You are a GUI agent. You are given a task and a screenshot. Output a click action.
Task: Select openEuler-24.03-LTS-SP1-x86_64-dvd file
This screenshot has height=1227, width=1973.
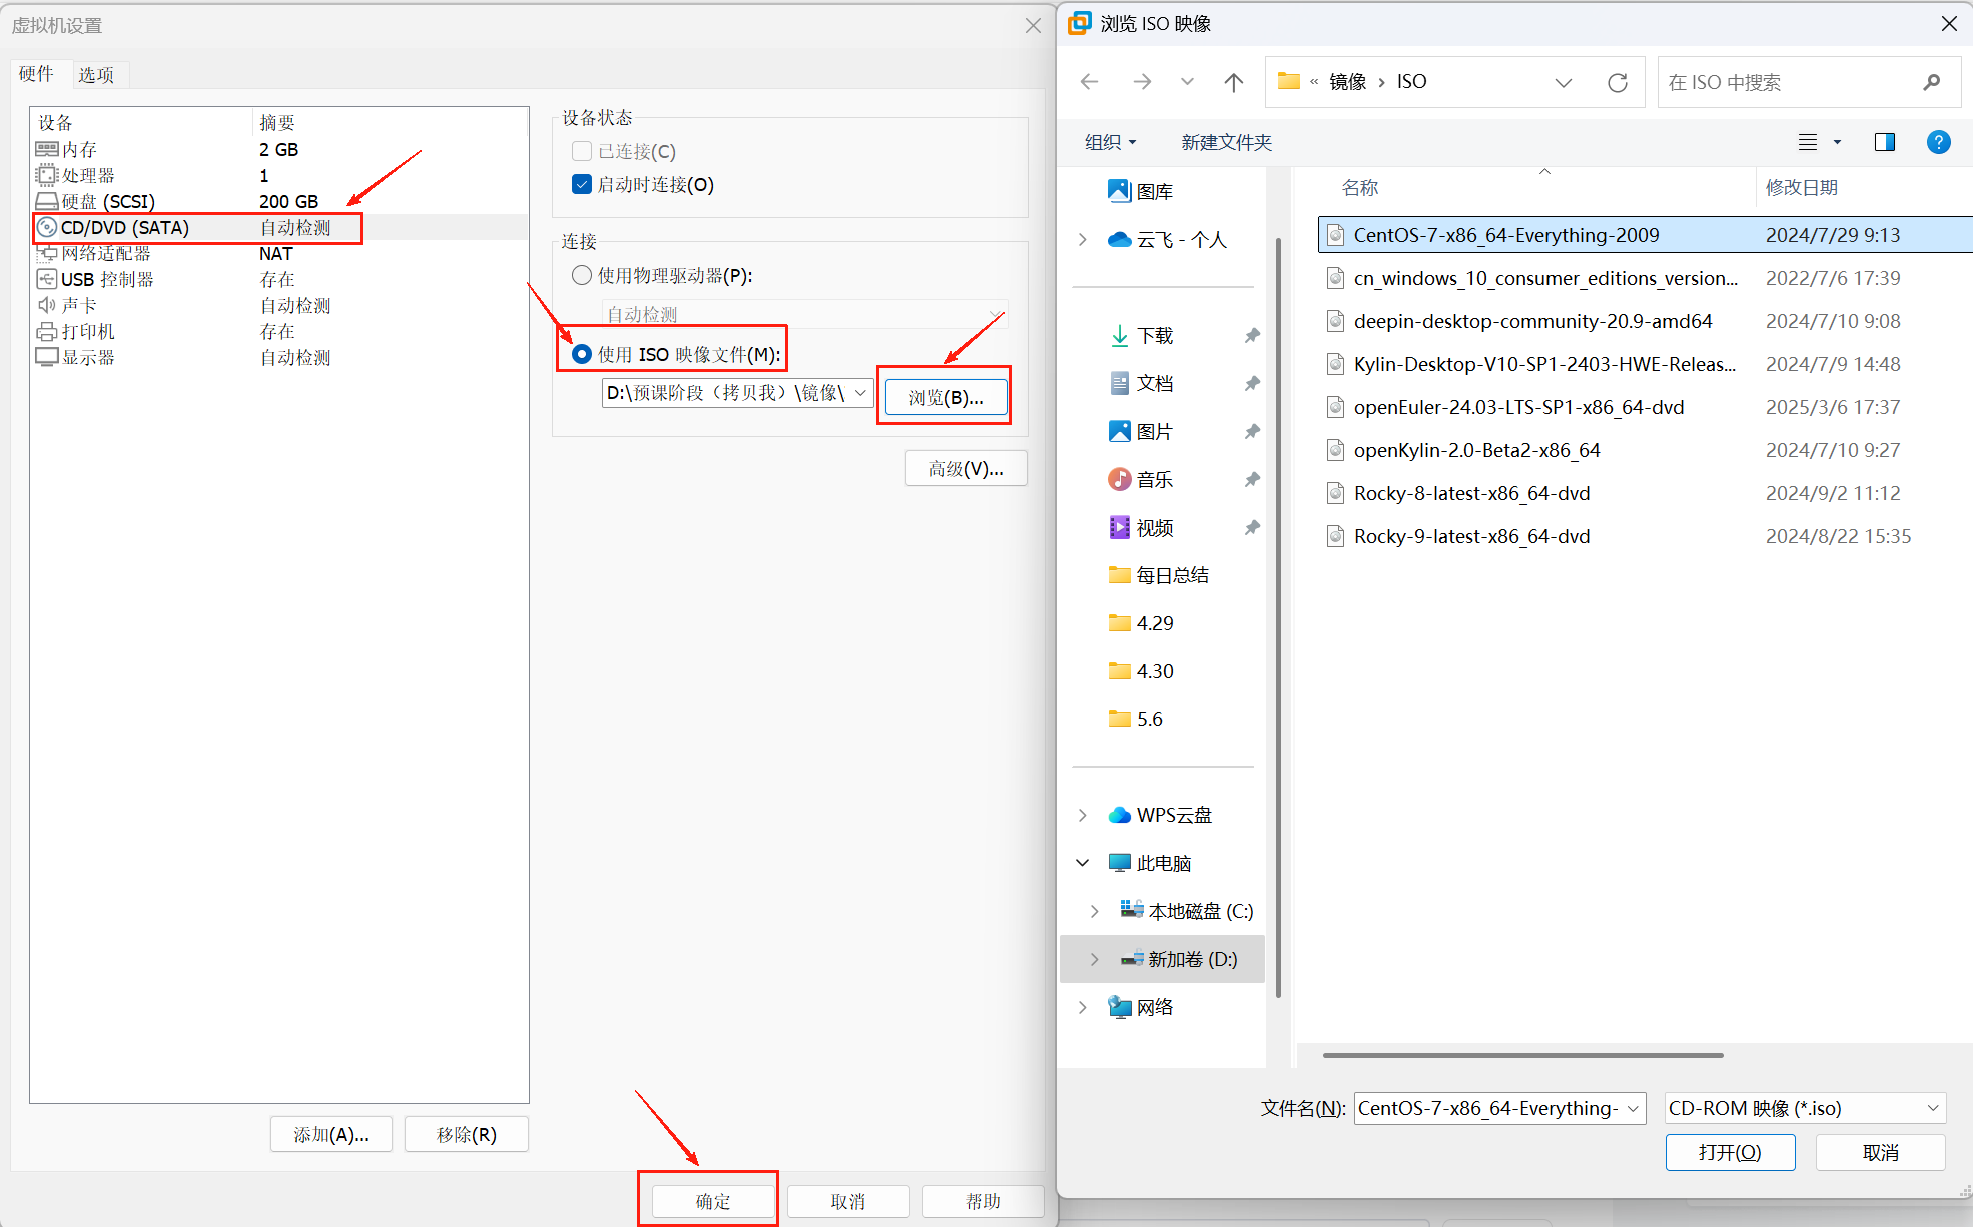coord(1518,407)
